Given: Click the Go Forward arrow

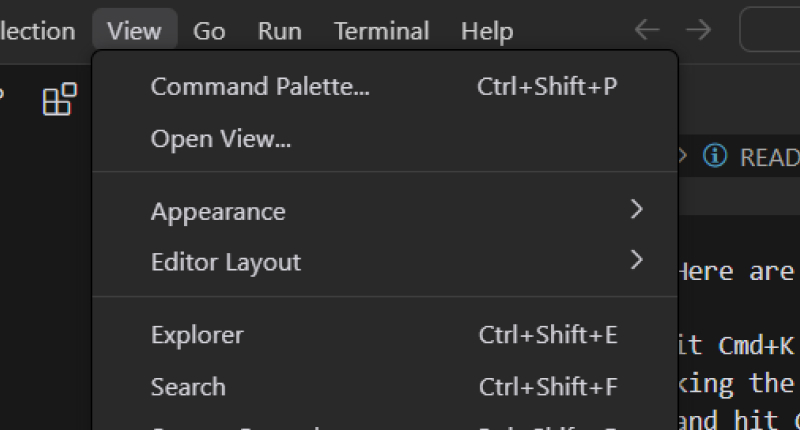Looking at the screenshot, I should (698, 30).
